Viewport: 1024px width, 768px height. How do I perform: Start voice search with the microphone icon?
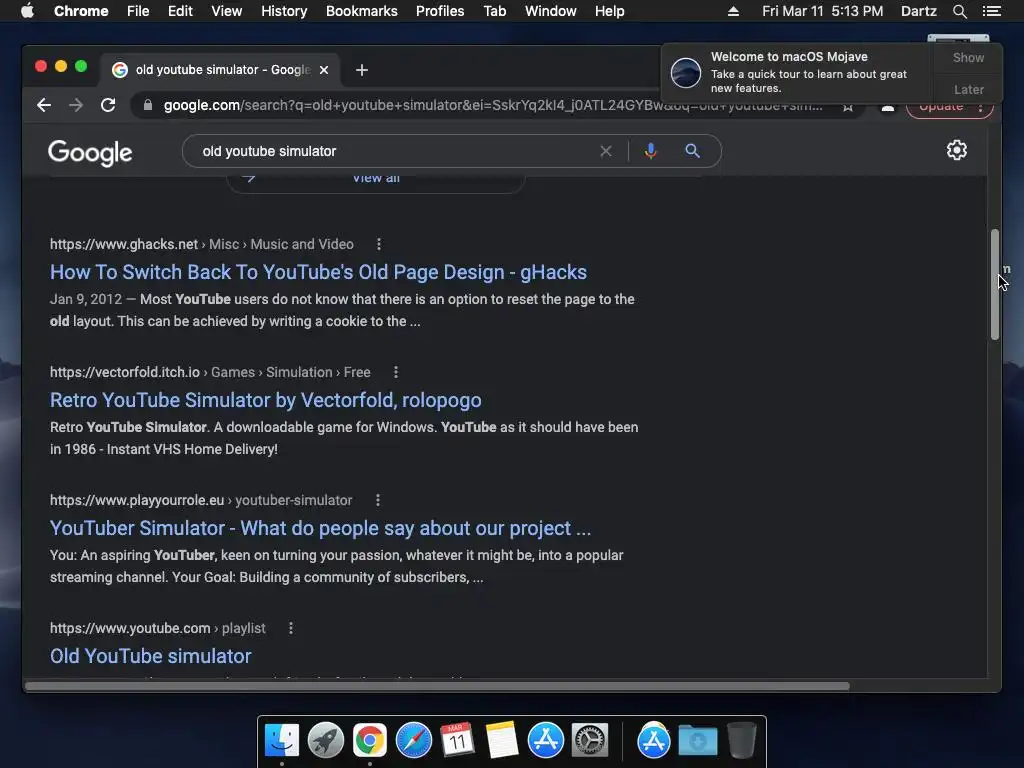click(x=650, y=152)
